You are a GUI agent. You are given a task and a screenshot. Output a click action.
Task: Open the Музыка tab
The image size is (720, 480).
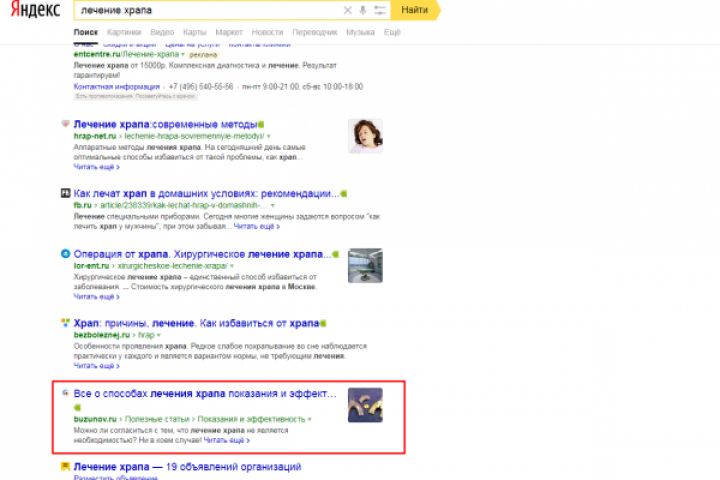click(x=360, y=32)
